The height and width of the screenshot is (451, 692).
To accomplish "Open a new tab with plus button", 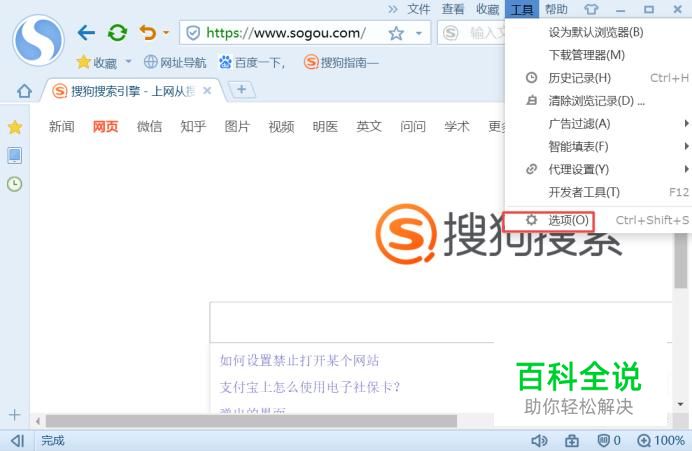I will pyautogui.click(x=241, y=90).
